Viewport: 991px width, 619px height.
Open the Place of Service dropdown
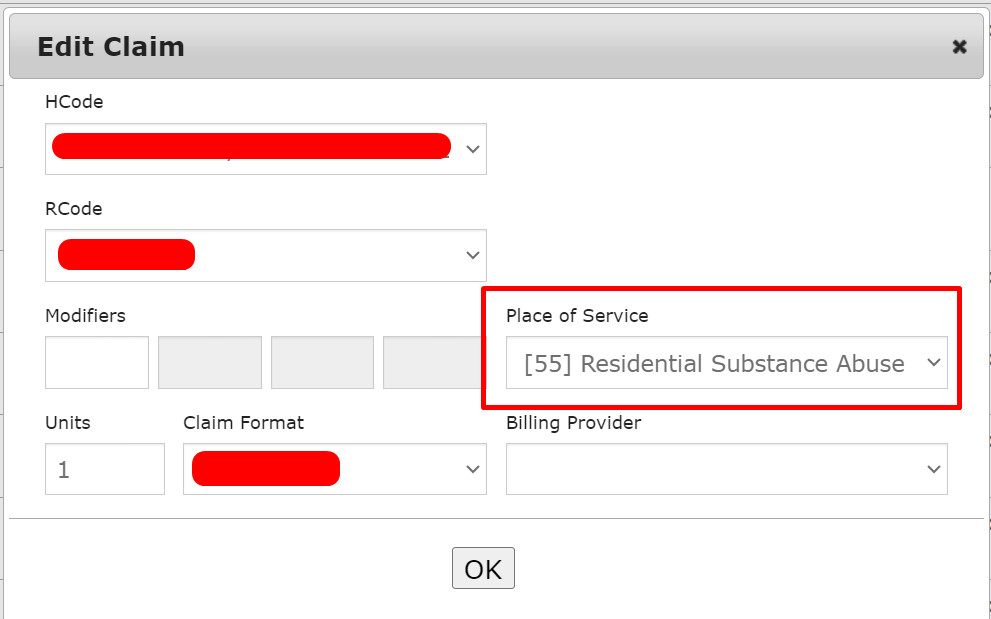(726, 363)
